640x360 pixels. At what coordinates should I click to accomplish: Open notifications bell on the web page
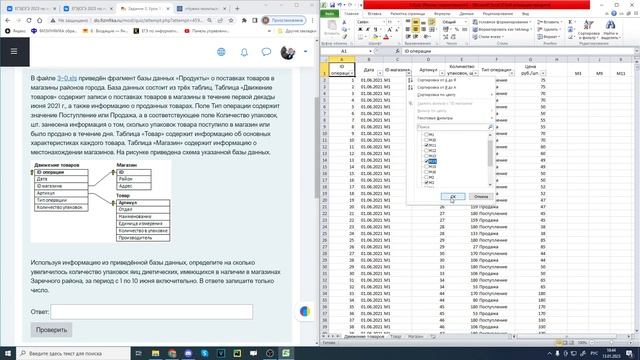point(244,52)
